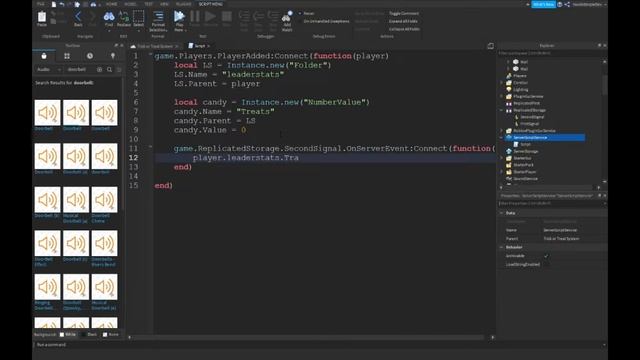Expand RobloxPluginGuiService in Explorer

pos(502,131)
